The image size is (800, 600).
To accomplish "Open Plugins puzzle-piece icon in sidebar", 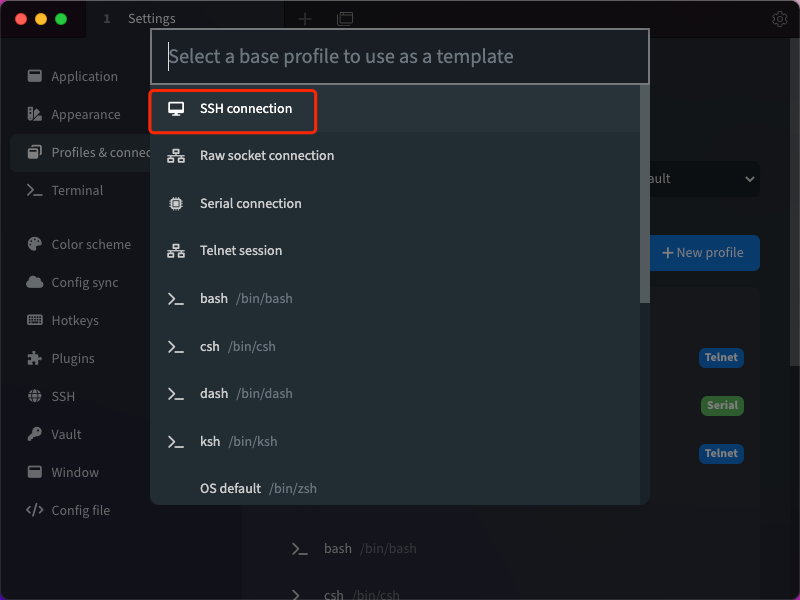I will pos(34,358).
